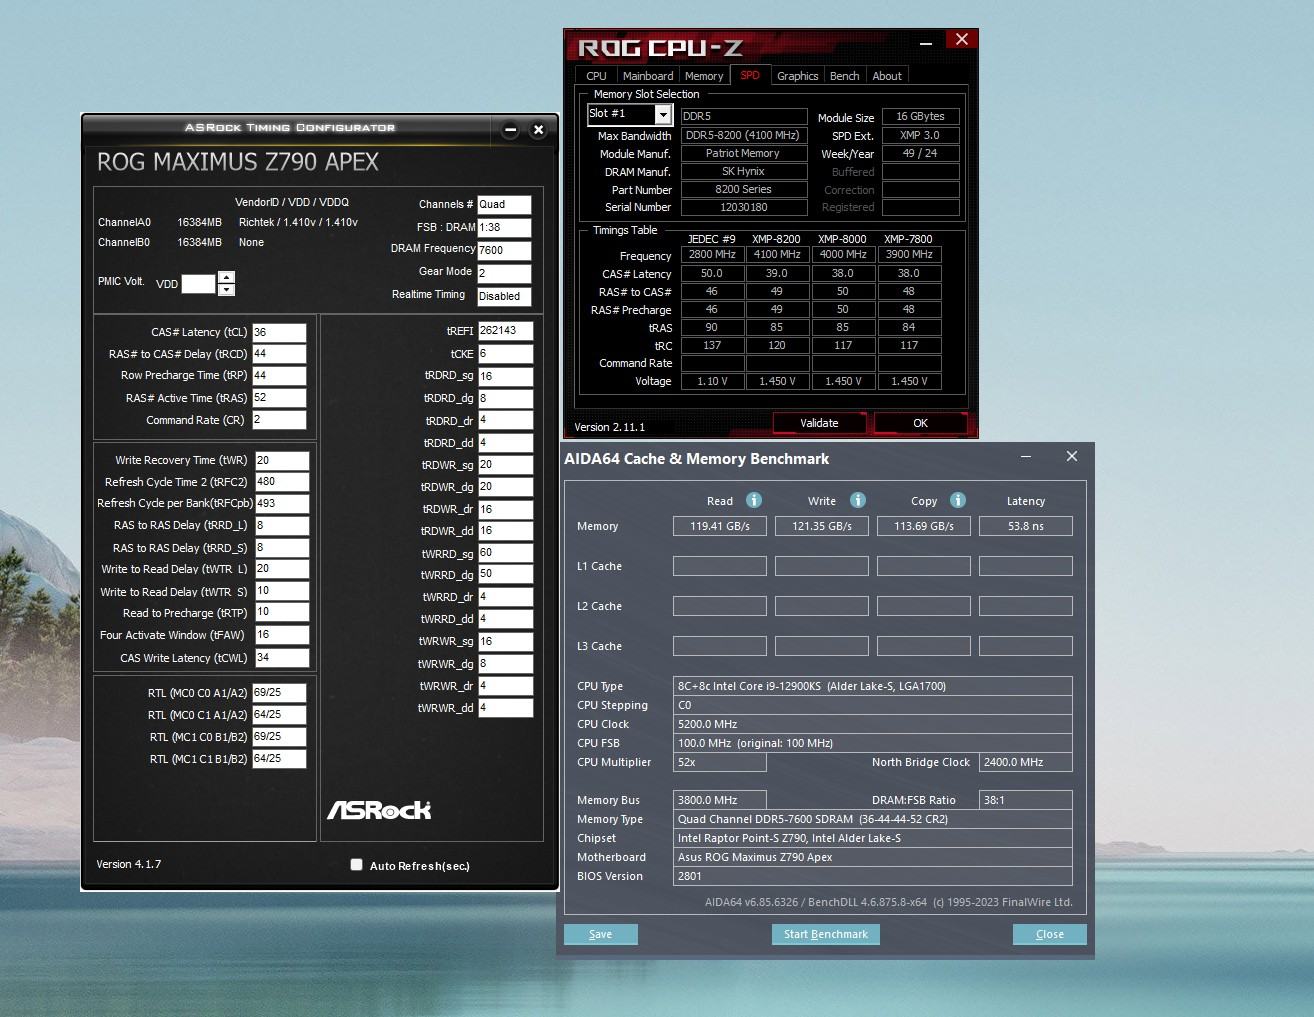Switch to the Mainboard tab
1314x1017 pixels.
tap(648, 76)
